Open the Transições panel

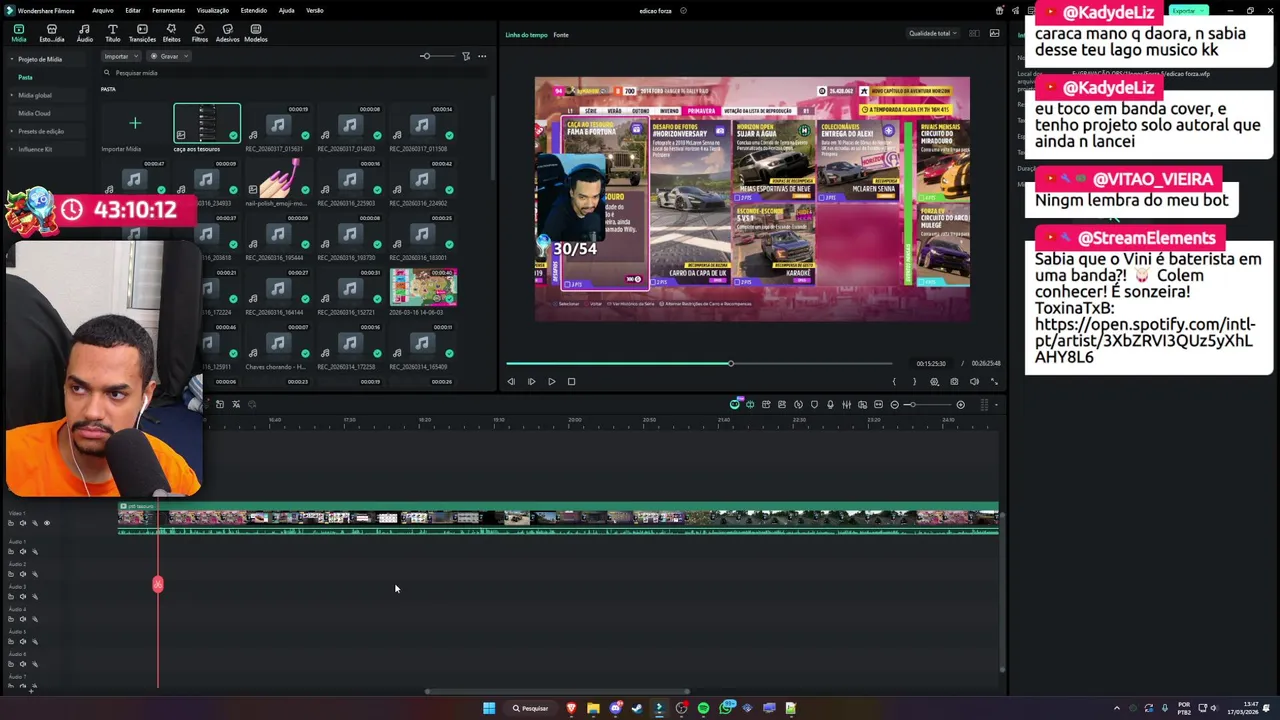coord(142,33)
